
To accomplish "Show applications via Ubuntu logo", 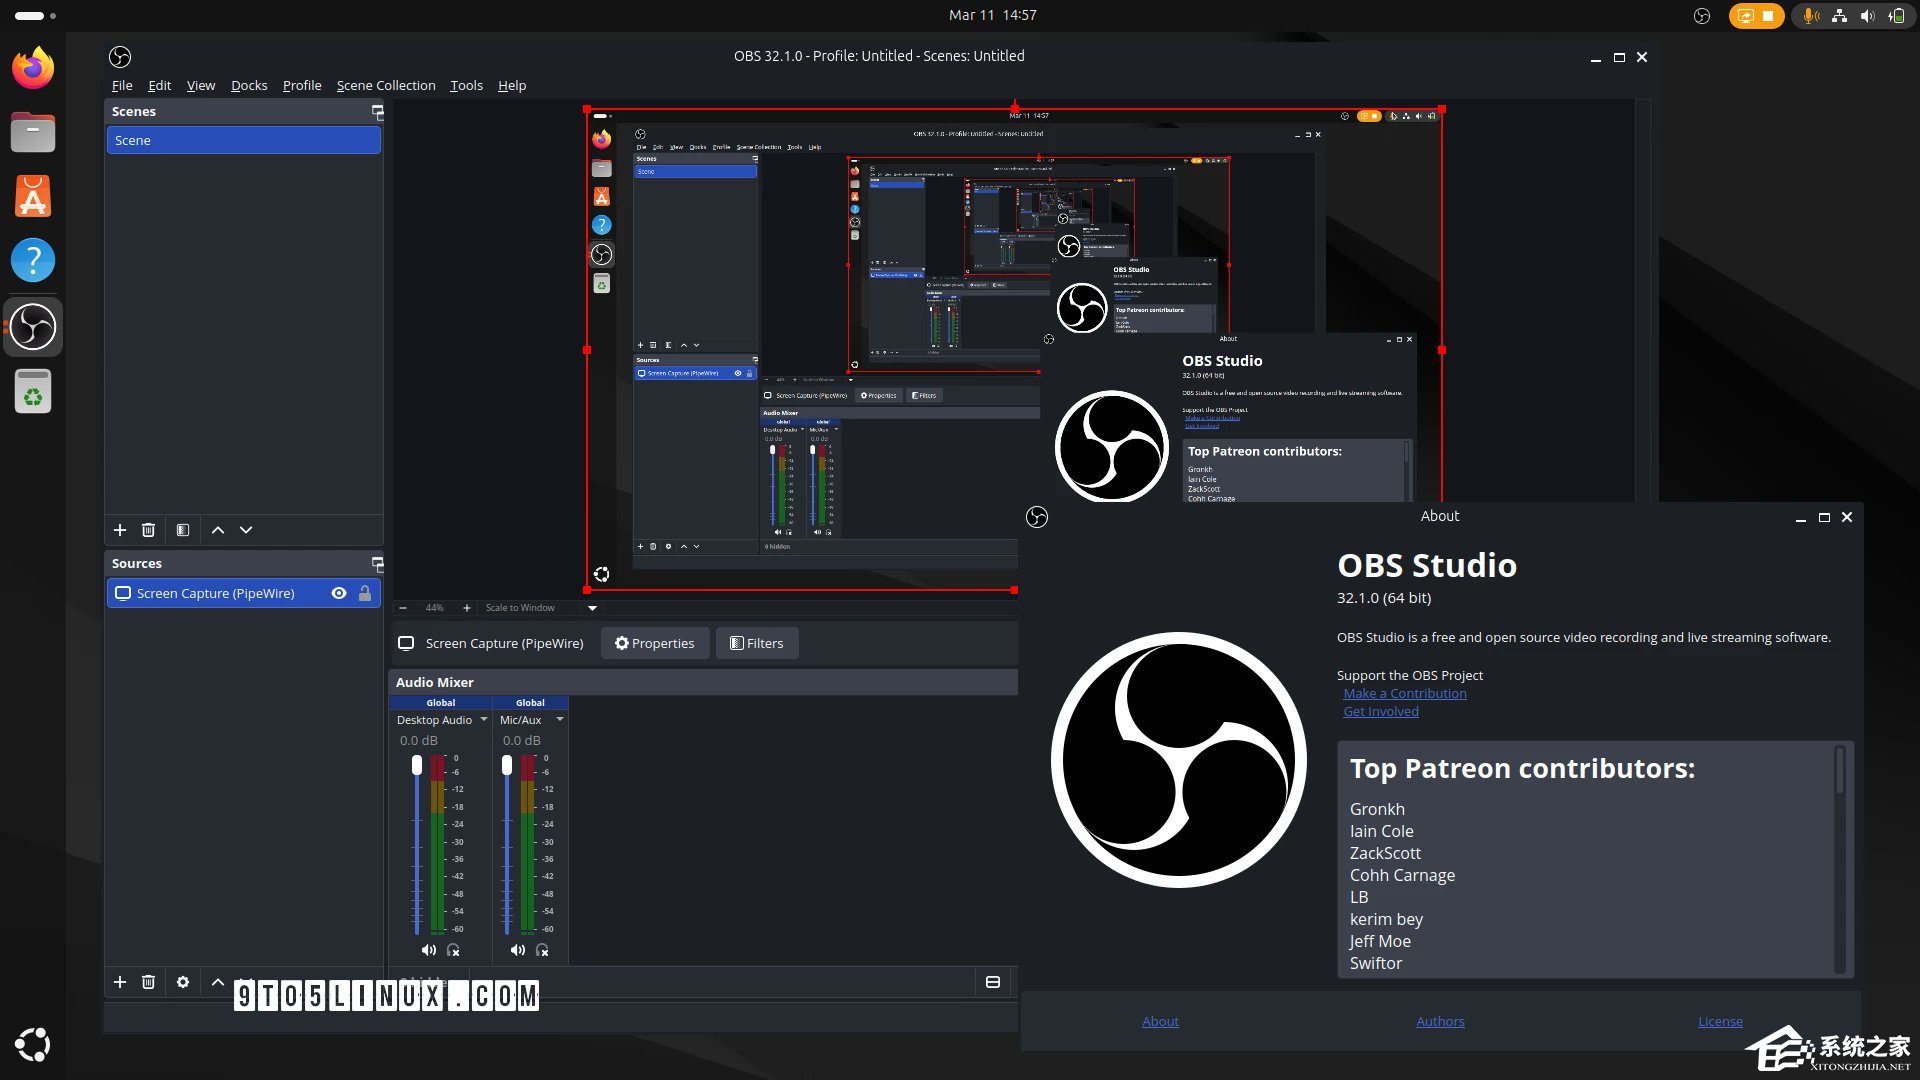I will tap(33, 1044).
